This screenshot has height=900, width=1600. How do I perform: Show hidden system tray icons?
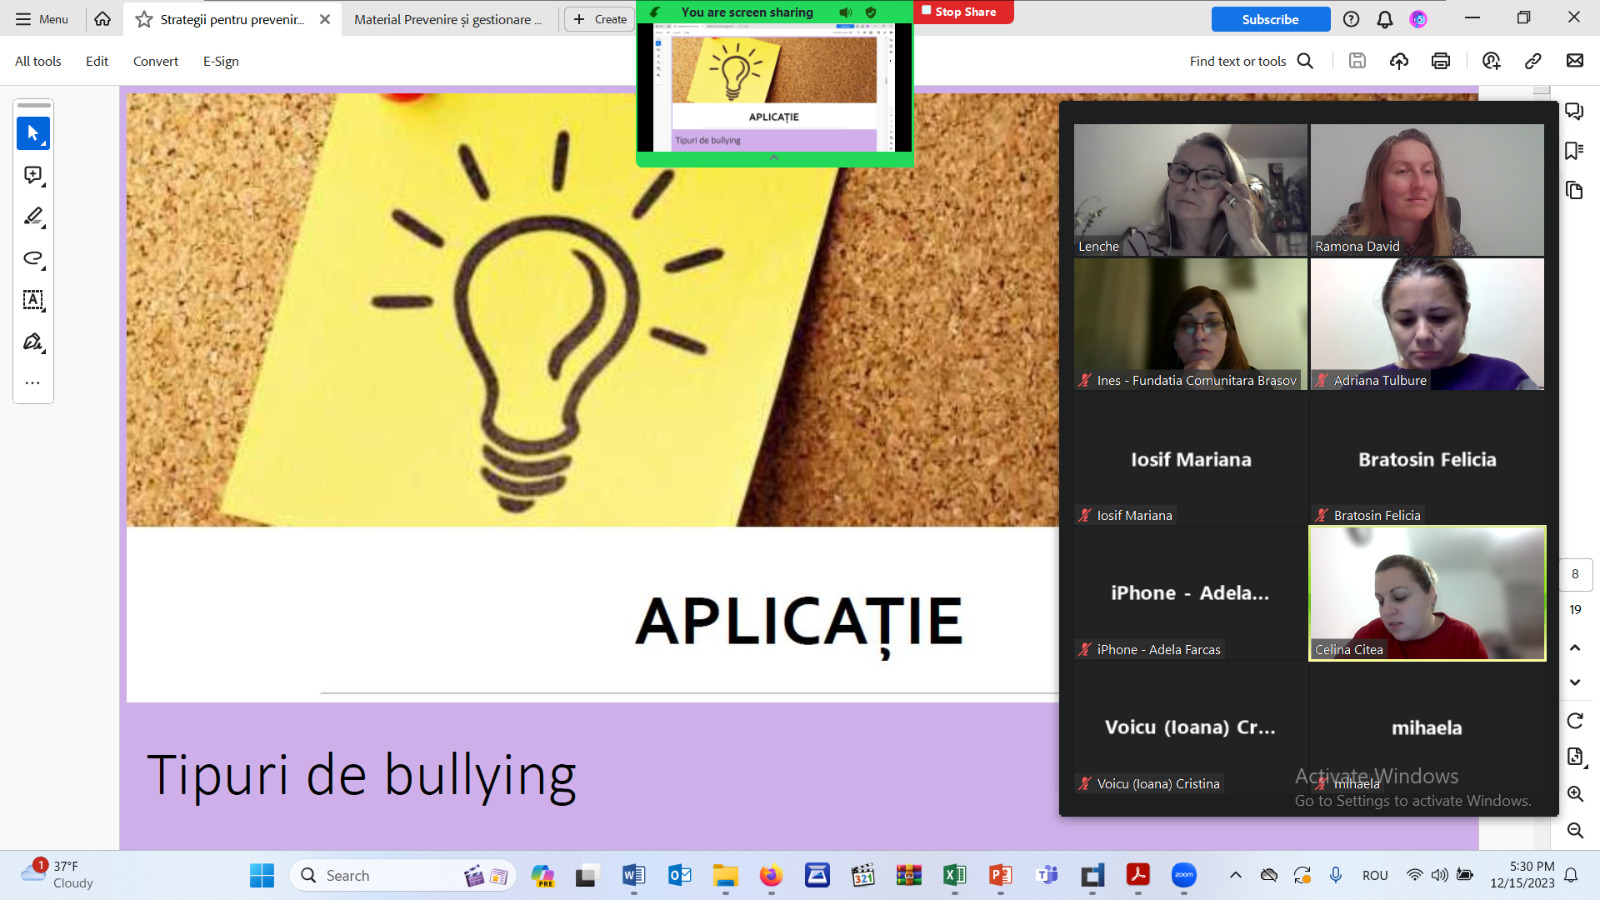pyautogui.click(x=1236, y=875)
